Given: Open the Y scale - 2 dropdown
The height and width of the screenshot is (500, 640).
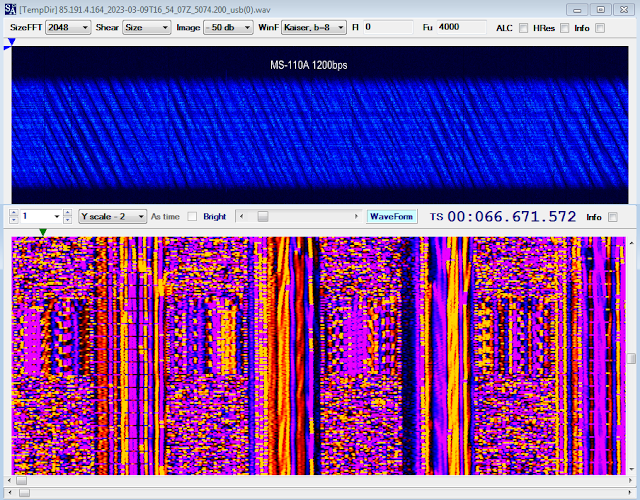Looking at the screenshot, I should pyautogui.click(x=112, y=216).
